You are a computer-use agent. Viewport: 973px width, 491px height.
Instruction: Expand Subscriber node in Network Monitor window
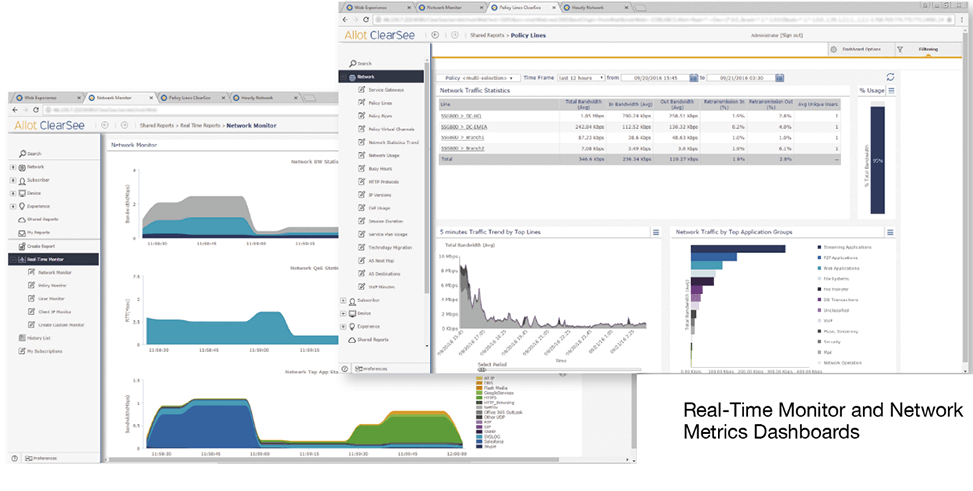coord(13,180)
